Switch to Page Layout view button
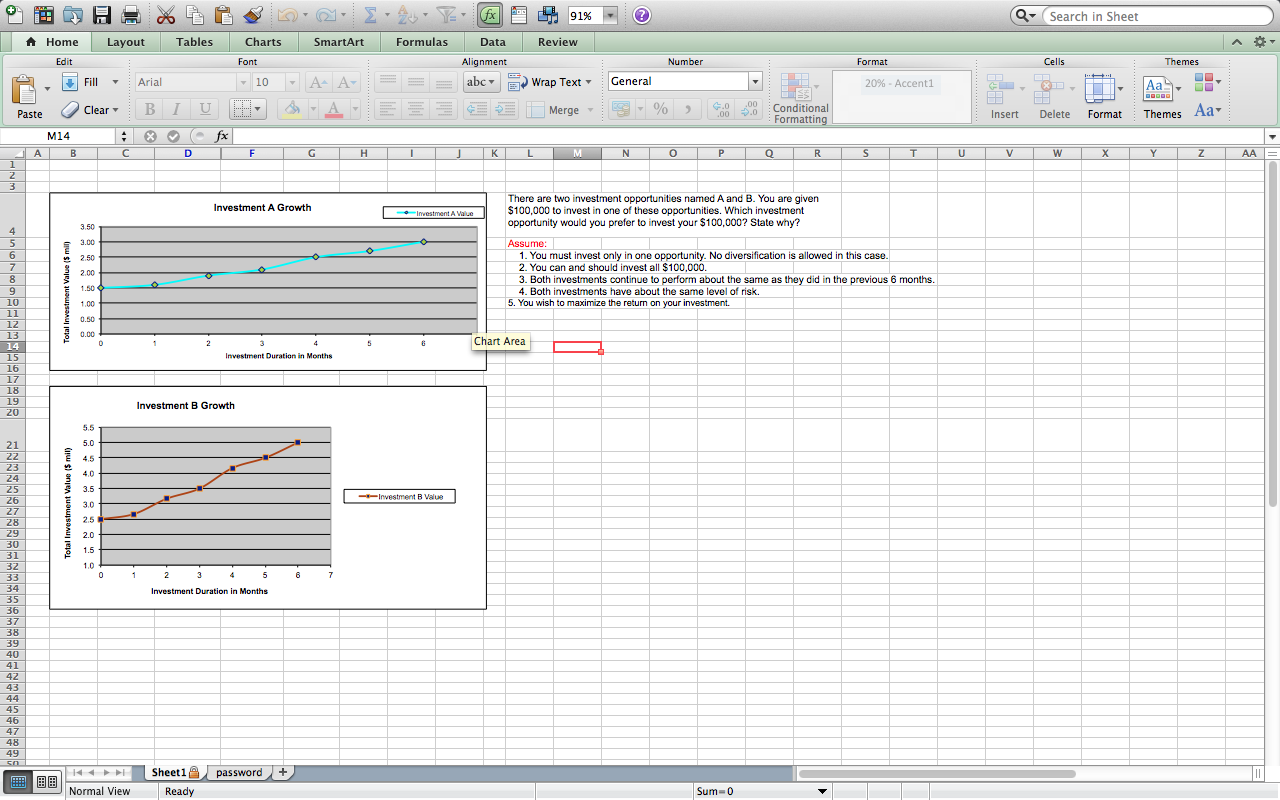Viewport: 1280px width, 800px height. coord(46,783)
